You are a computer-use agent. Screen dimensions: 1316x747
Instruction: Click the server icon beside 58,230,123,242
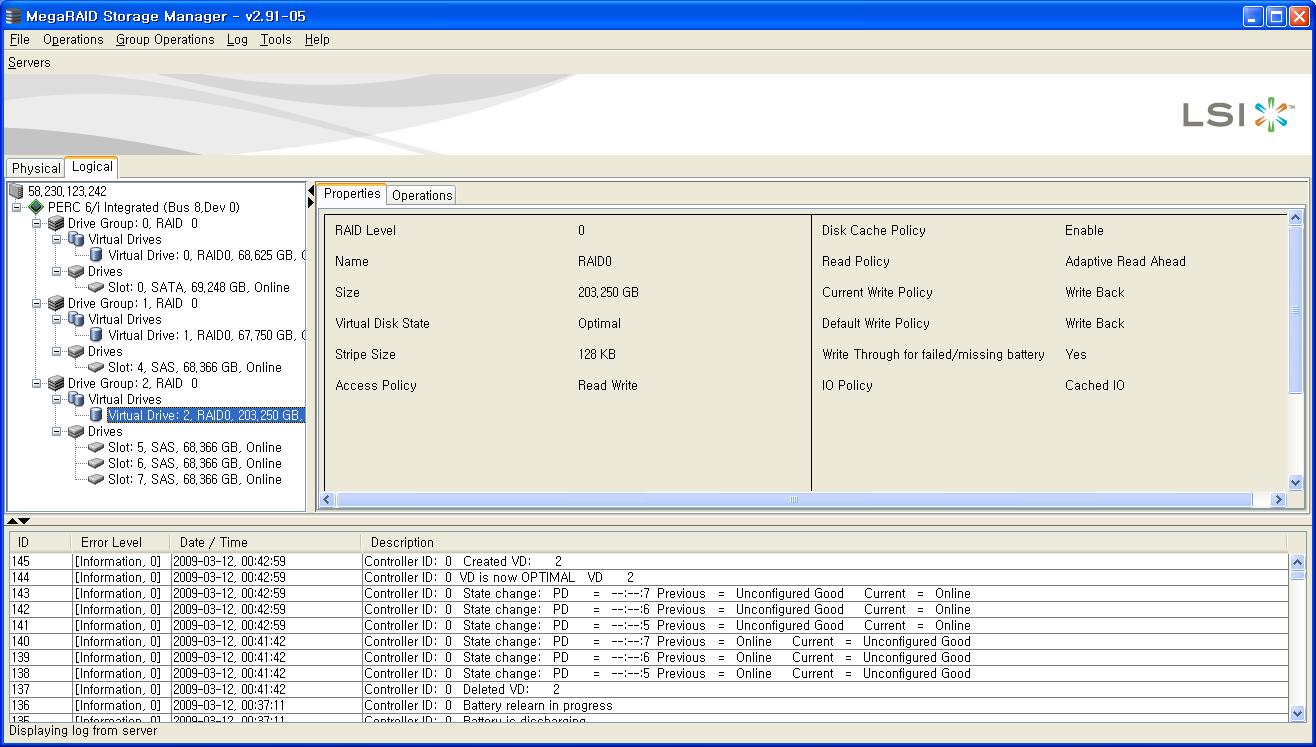(16, 191)
